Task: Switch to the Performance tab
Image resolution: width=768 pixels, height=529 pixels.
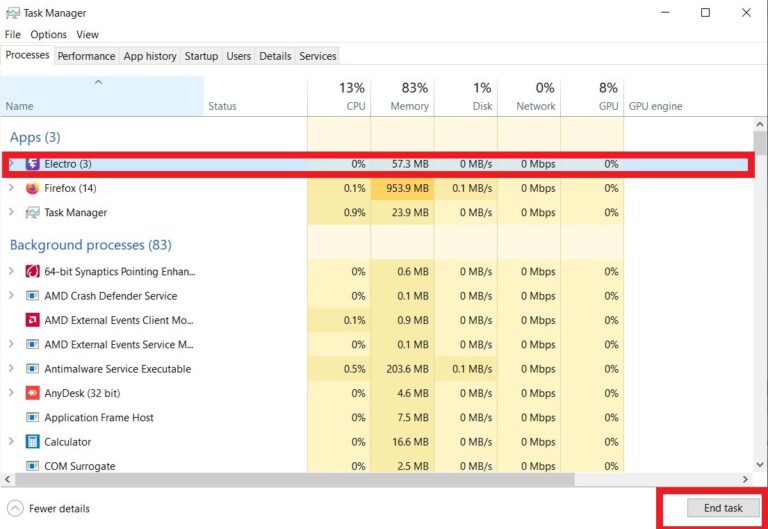Action: [x=86, y=56]
